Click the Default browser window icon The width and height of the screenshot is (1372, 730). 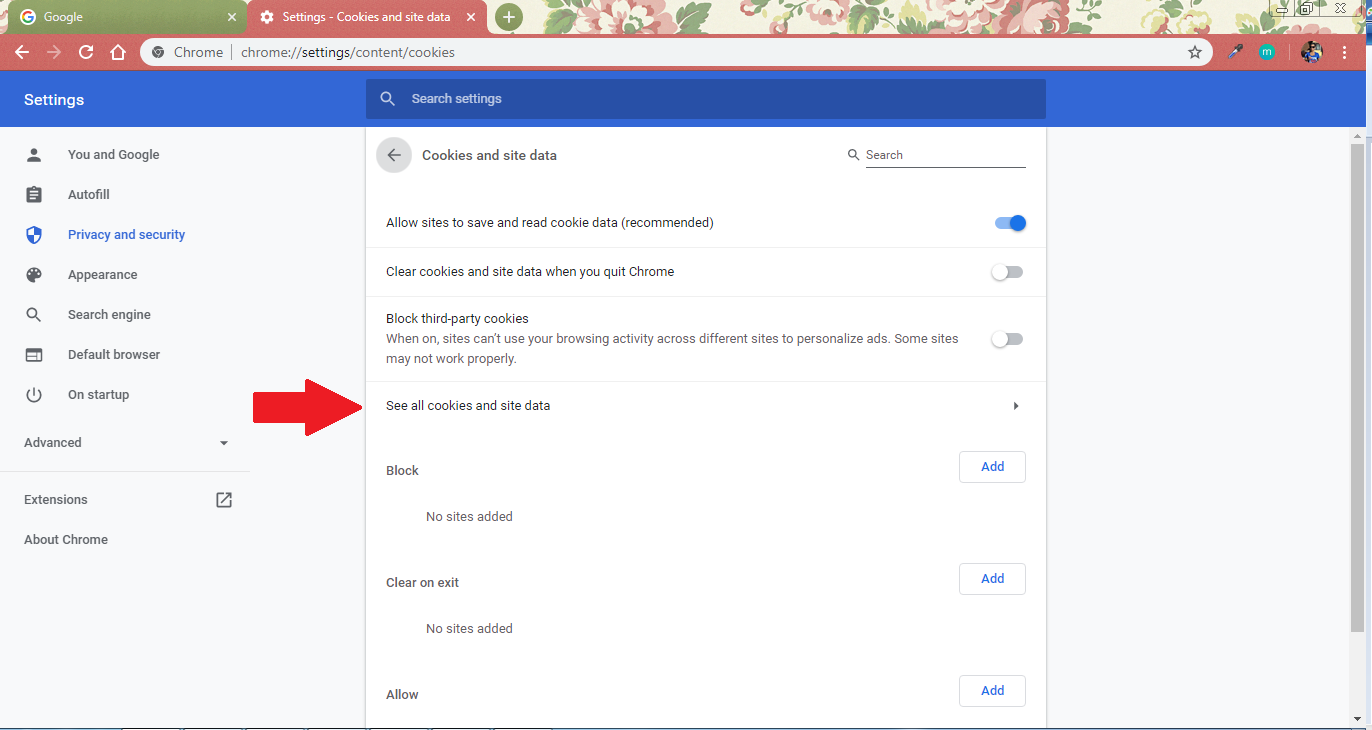point(34,355)
